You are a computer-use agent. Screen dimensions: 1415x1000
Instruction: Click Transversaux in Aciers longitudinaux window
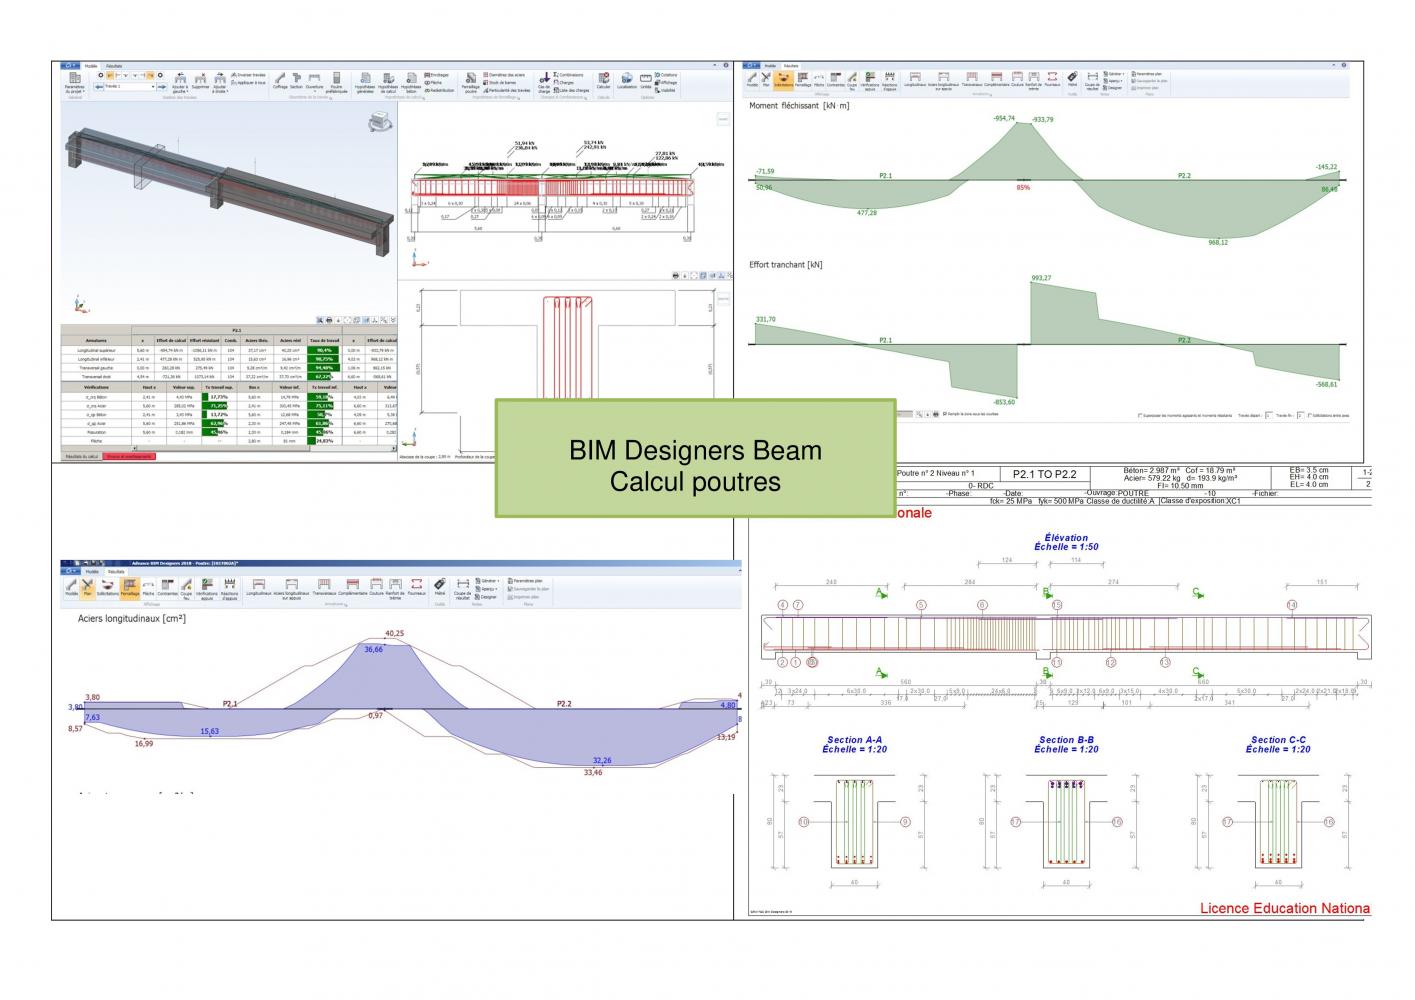point(325,588)
